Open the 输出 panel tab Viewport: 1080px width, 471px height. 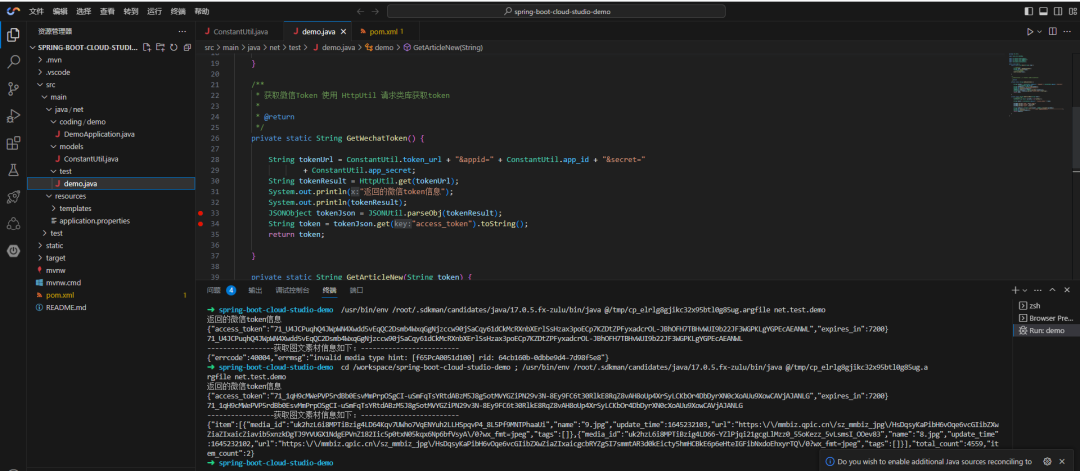pyautogui.click(x=255, y=291)
